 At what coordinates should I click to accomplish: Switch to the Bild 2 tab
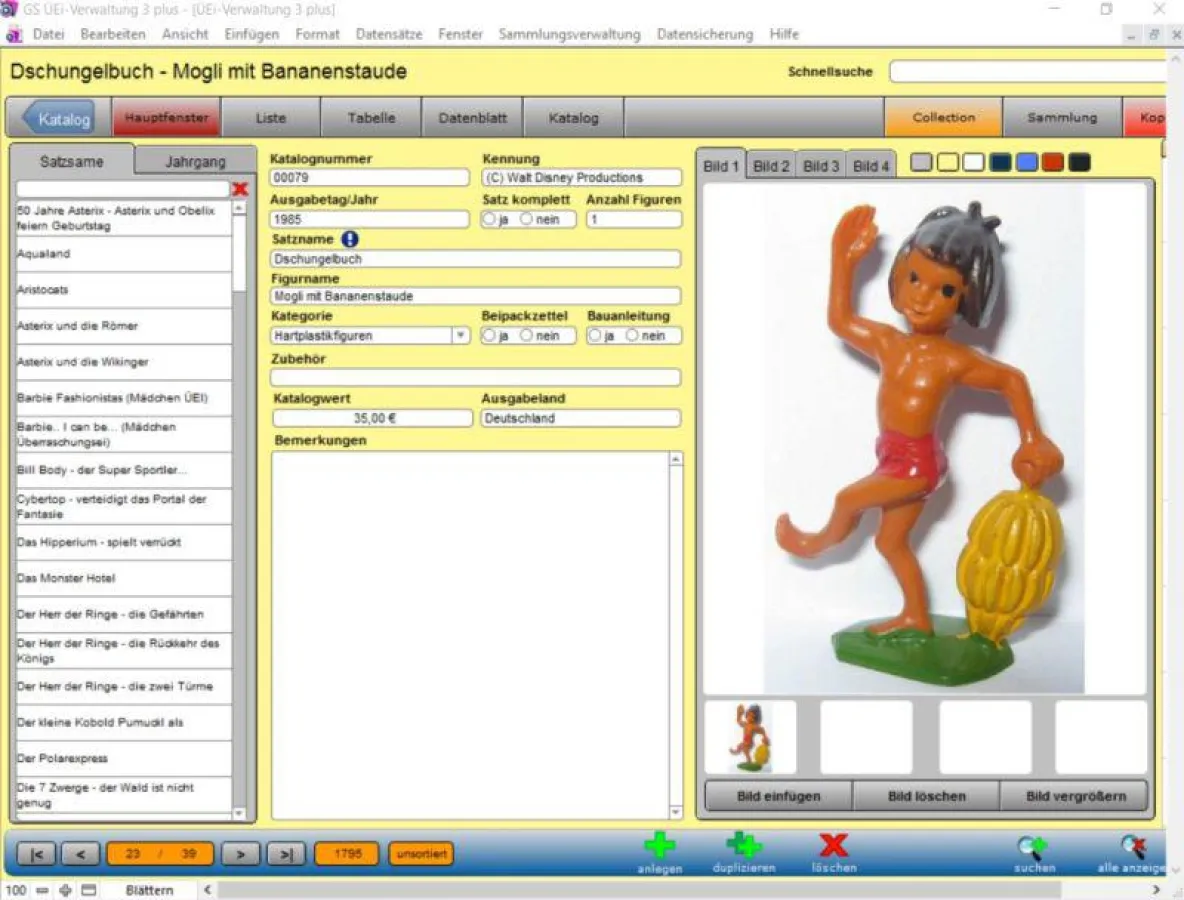click(x=771, y=166)
